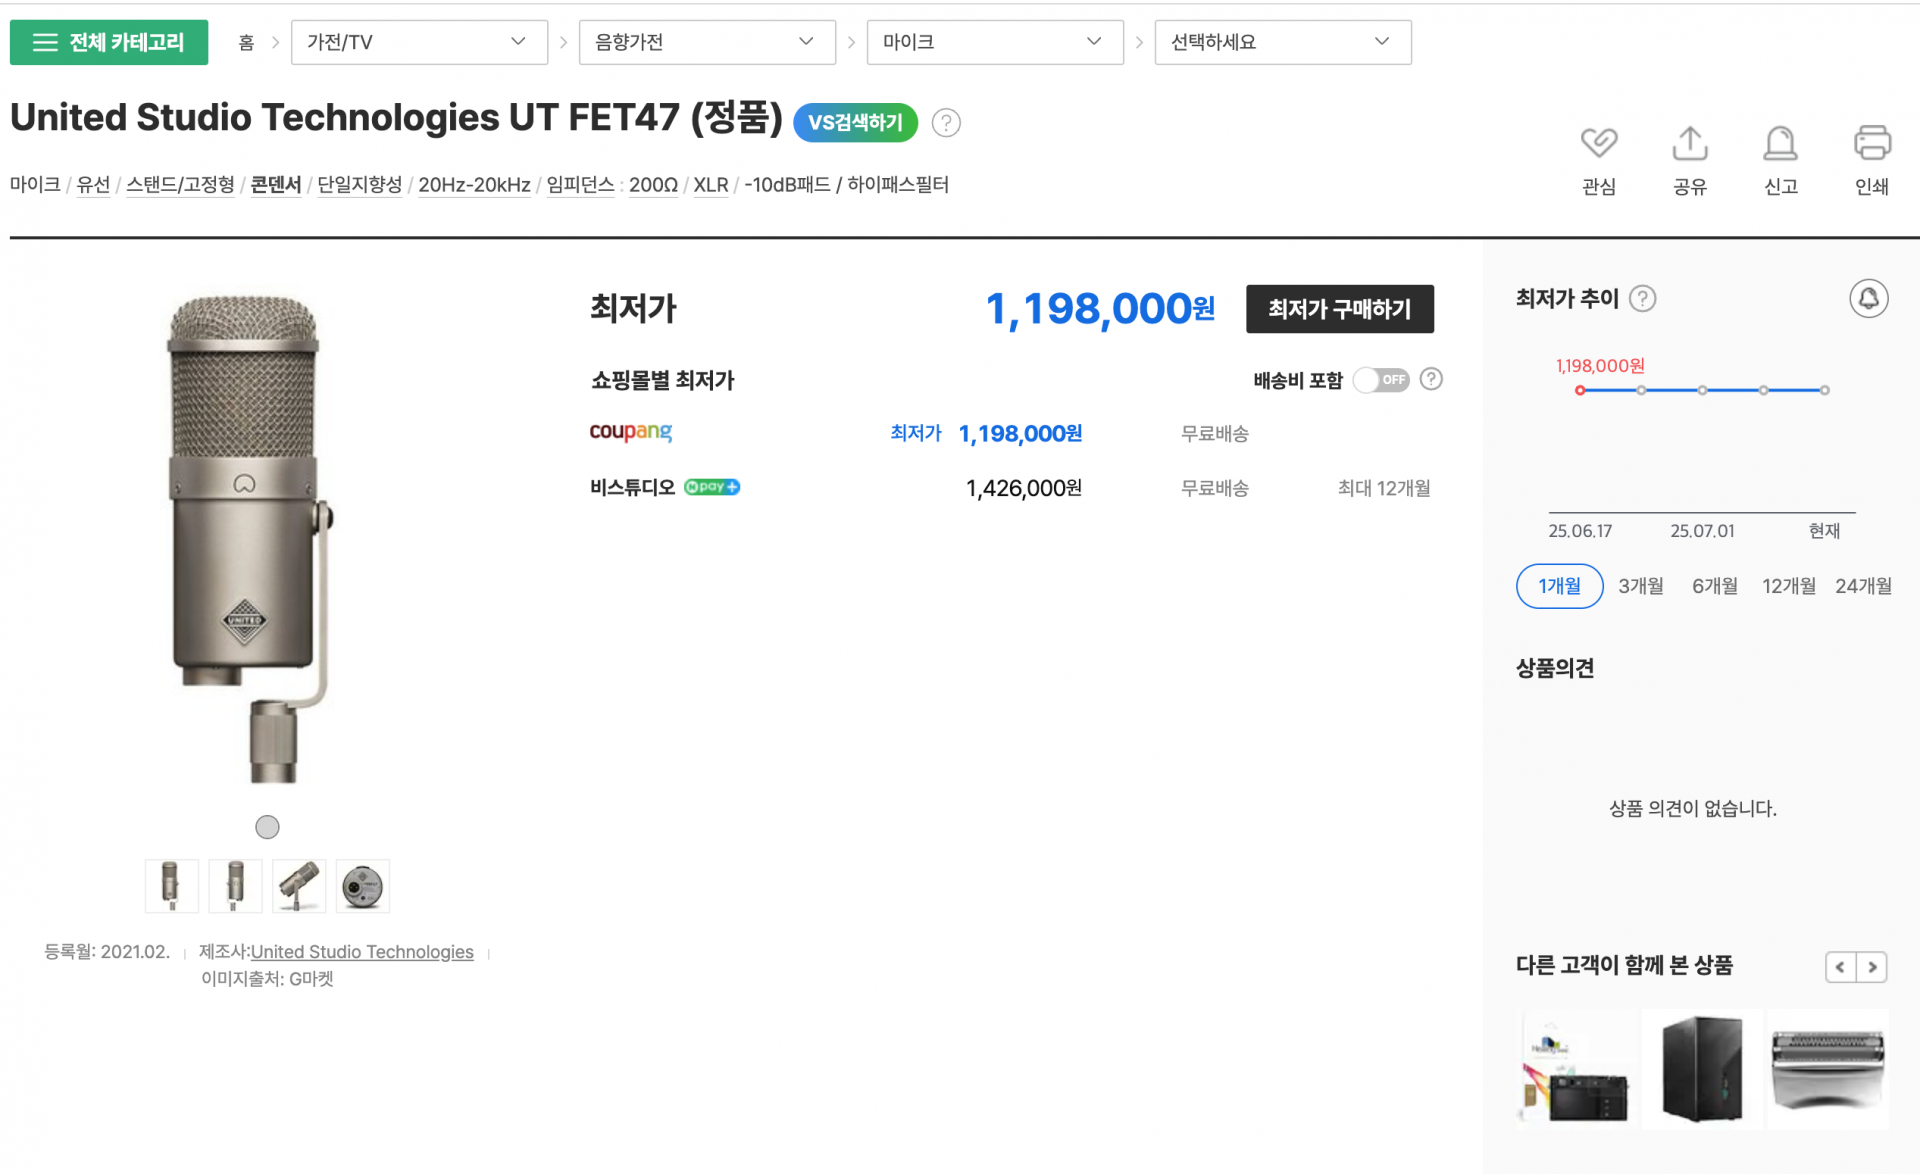Click the red first point on price chart
This screenshot has height=1174, width=1920.
[x=1580, y=390]
